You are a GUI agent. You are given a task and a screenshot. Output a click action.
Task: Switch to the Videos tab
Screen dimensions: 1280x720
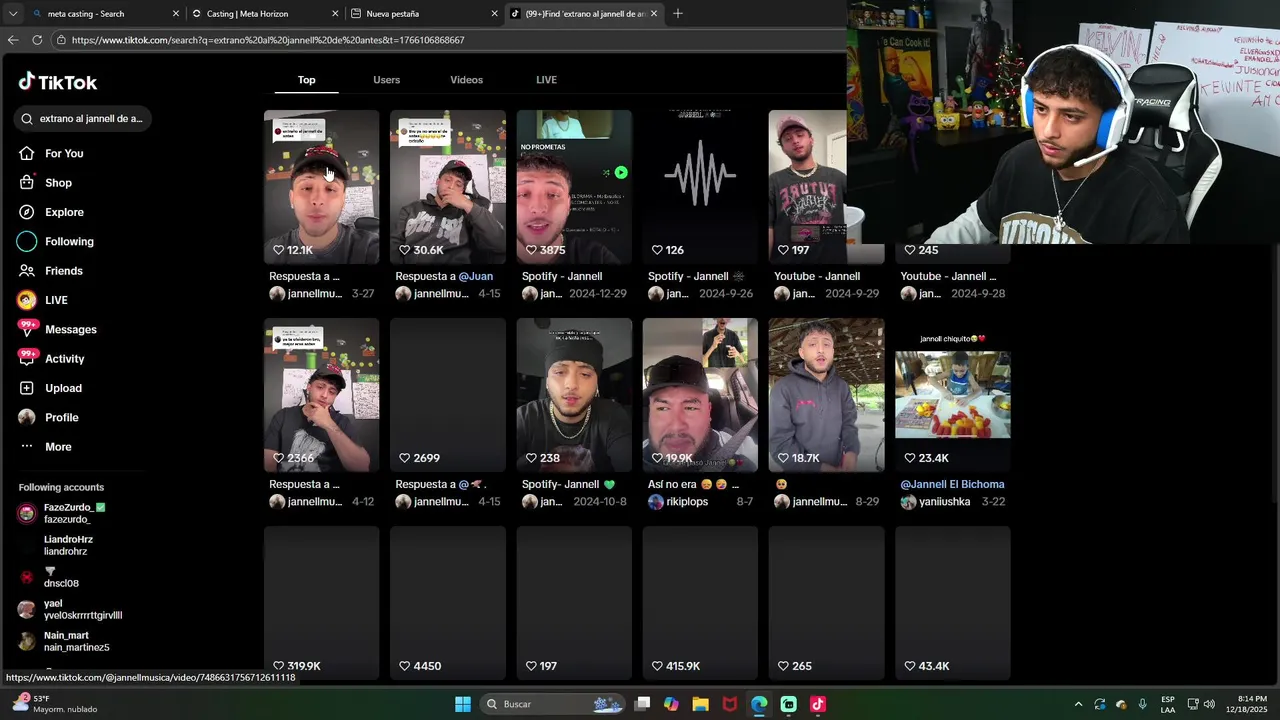(466, 80)
